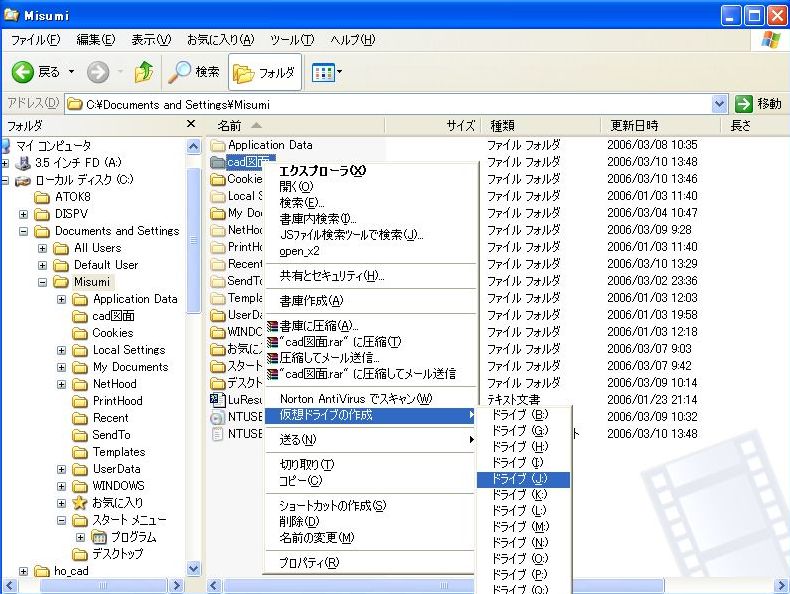This screenshot has width=790, height=594.
Task: Select the first NTUSE file icon in list
Action: (x=218, y=417)
